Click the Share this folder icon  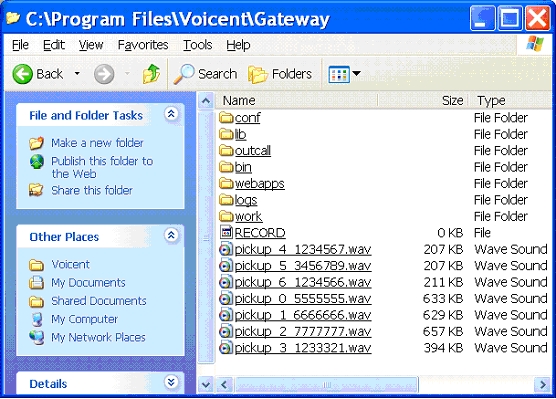[x=36, y=190]
